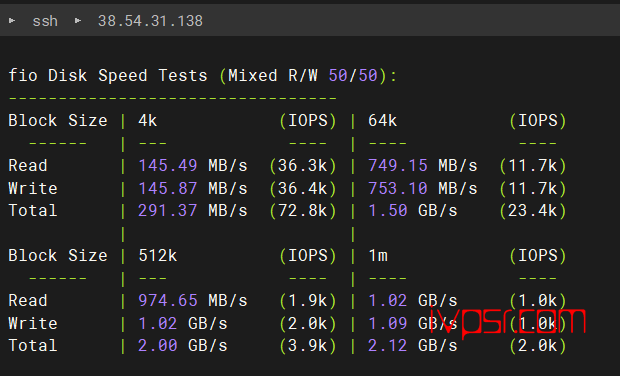Click the fio Disk Speed Tests heading
The image size is (620, 376).
108,75
